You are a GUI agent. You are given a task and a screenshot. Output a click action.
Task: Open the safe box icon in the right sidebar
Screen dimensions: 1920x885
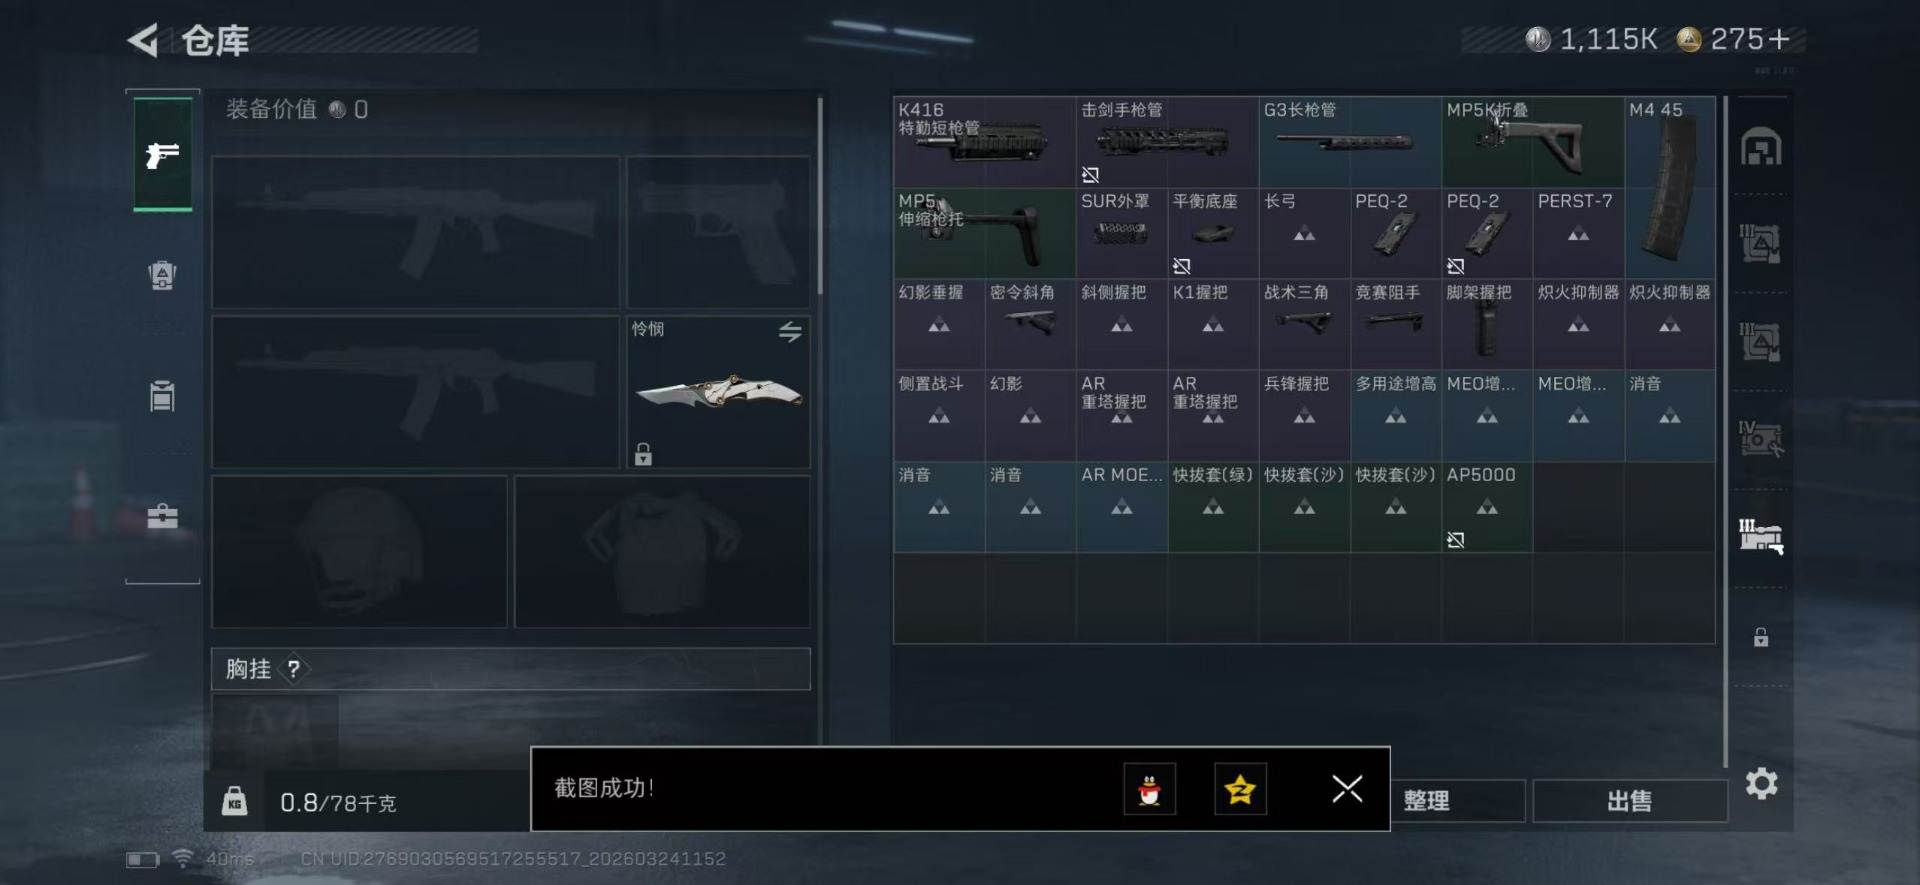point(1761,148)
